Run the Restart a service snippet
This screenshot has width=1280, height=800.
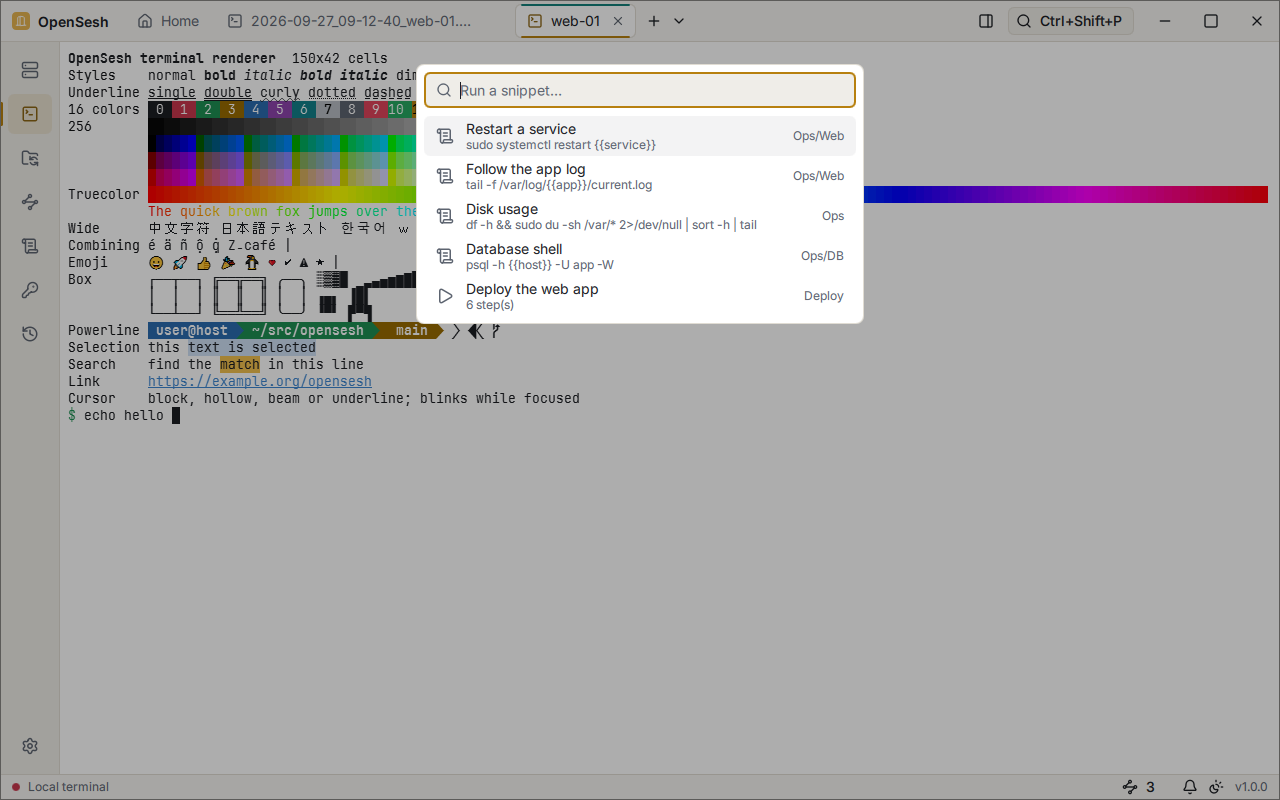pyautogui.click(x=640, y=136)
